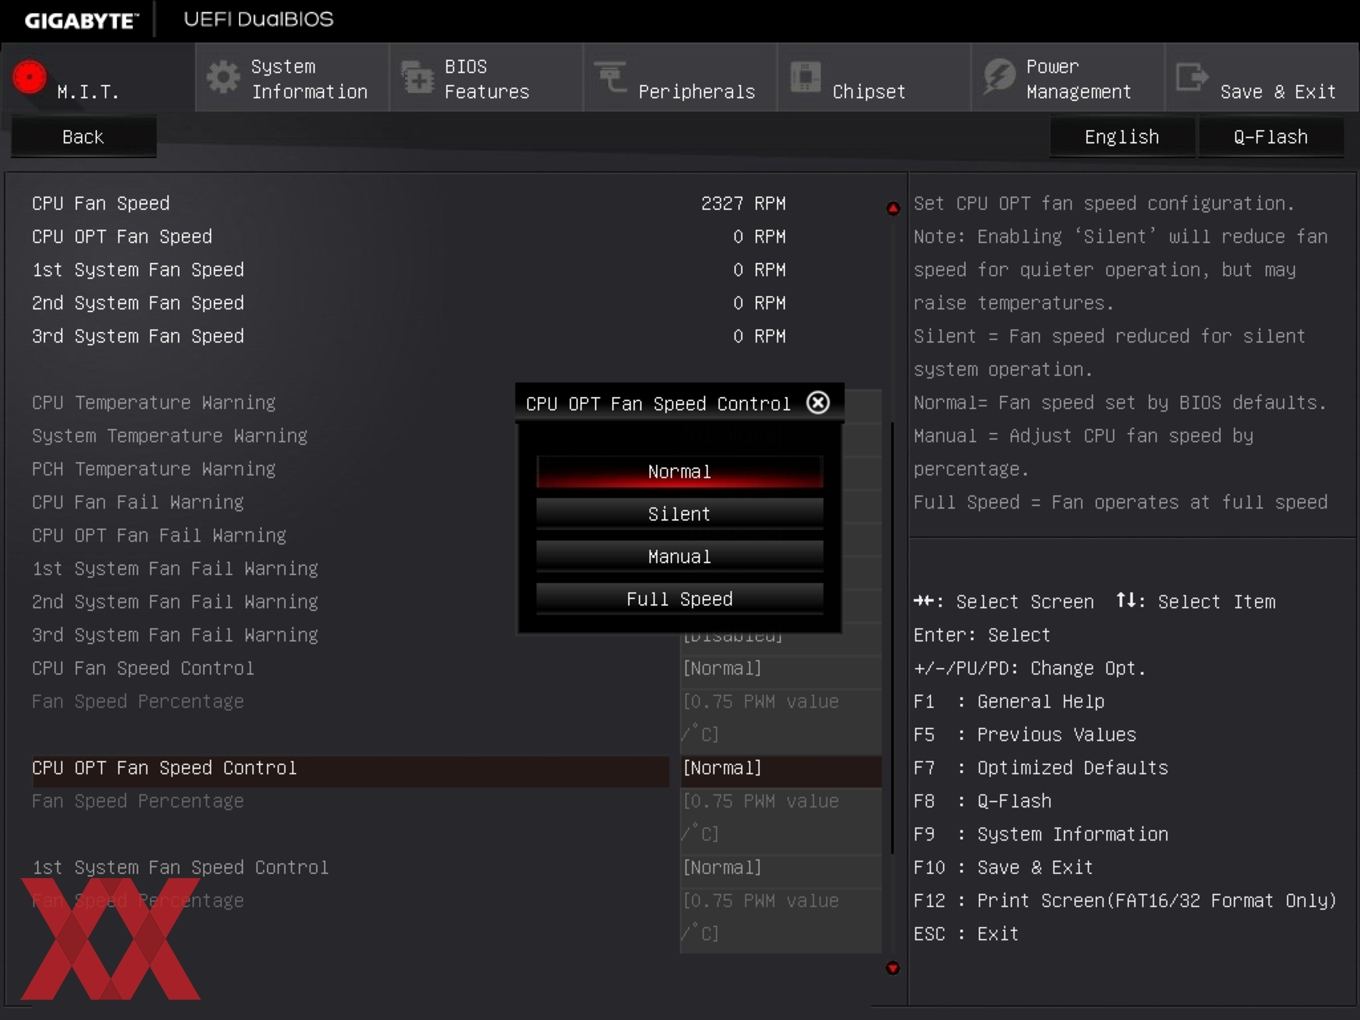Click the F7 Optimized Defaults help entry
This screenshot has height=1020, width=1360.
1040,768
